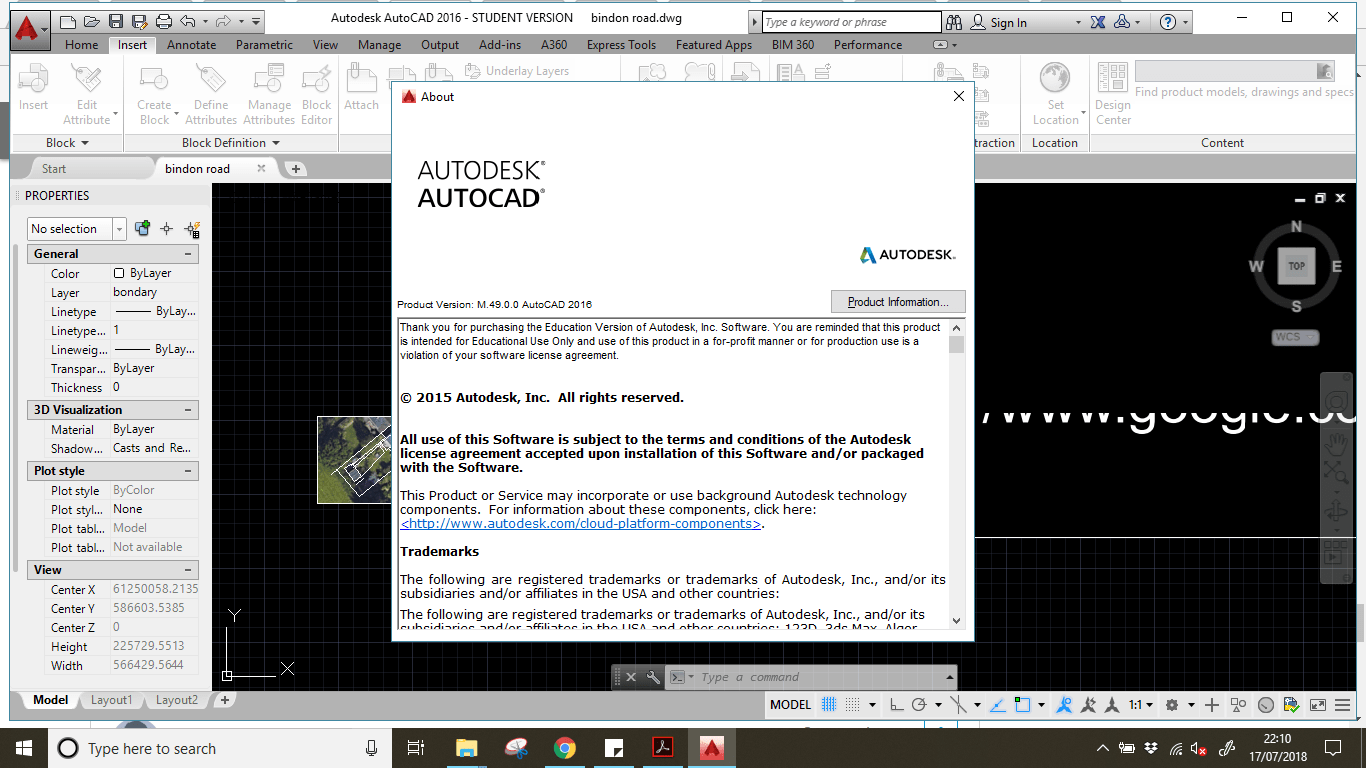
Task: Click the TOP face of the ViewCube
Action: [x=1296, y=266]
